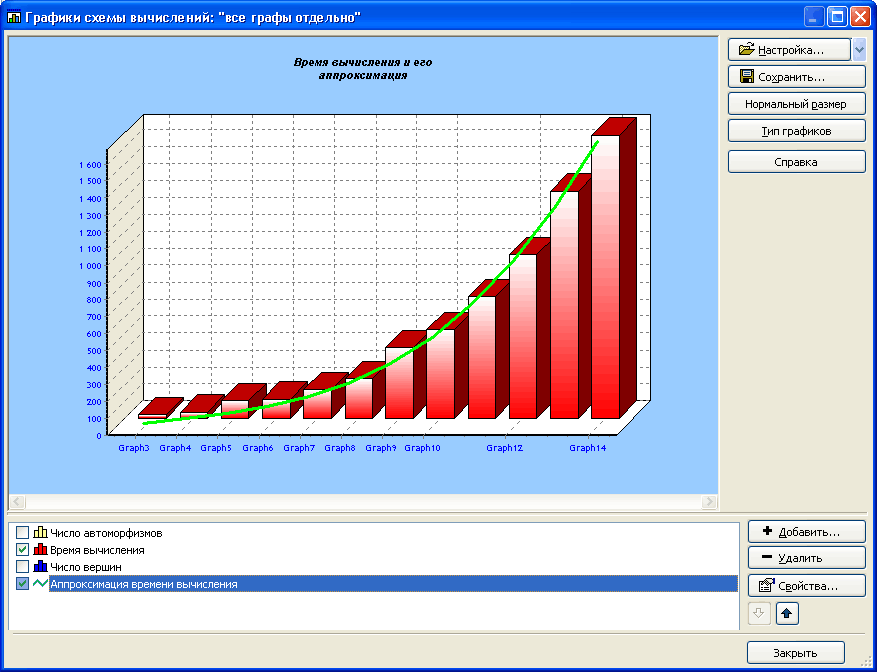877x672 pixels.
Task: Open Свойства properties of the series
Action: click(x=807, y=586)
